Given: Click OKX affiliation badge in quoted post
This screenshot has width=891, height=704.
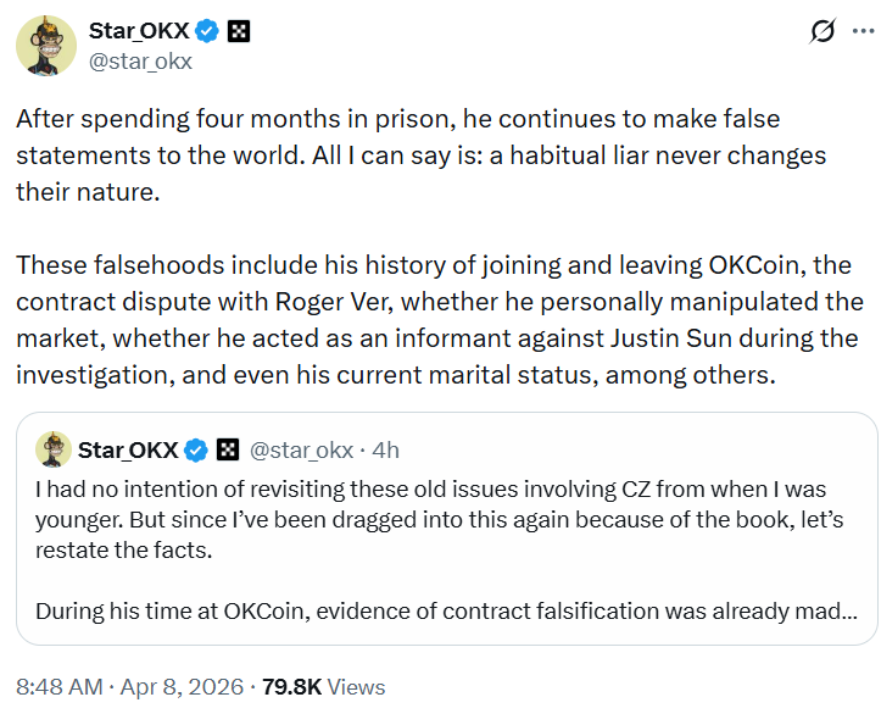Looking at the screenshot, I should pyautogui.click(x=228, y=450).
